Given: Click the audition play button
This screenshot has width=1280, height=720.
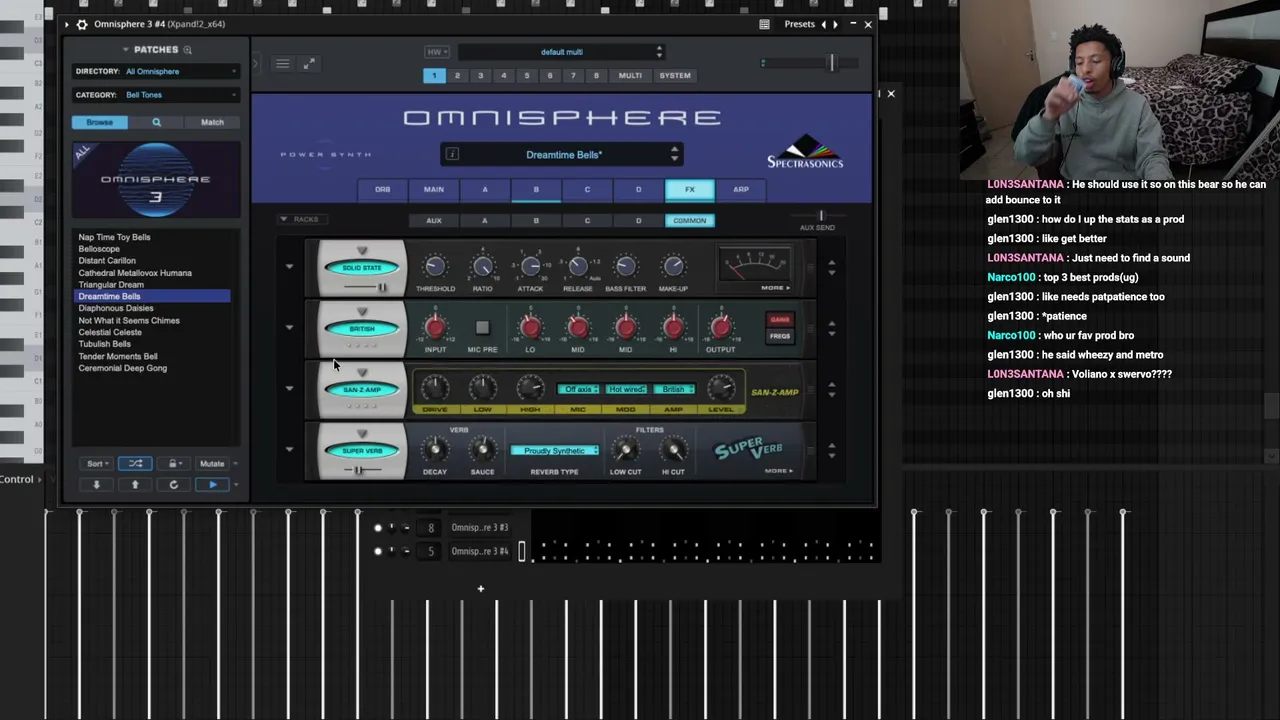Looking at the screenshot, I should pos(212,485).
